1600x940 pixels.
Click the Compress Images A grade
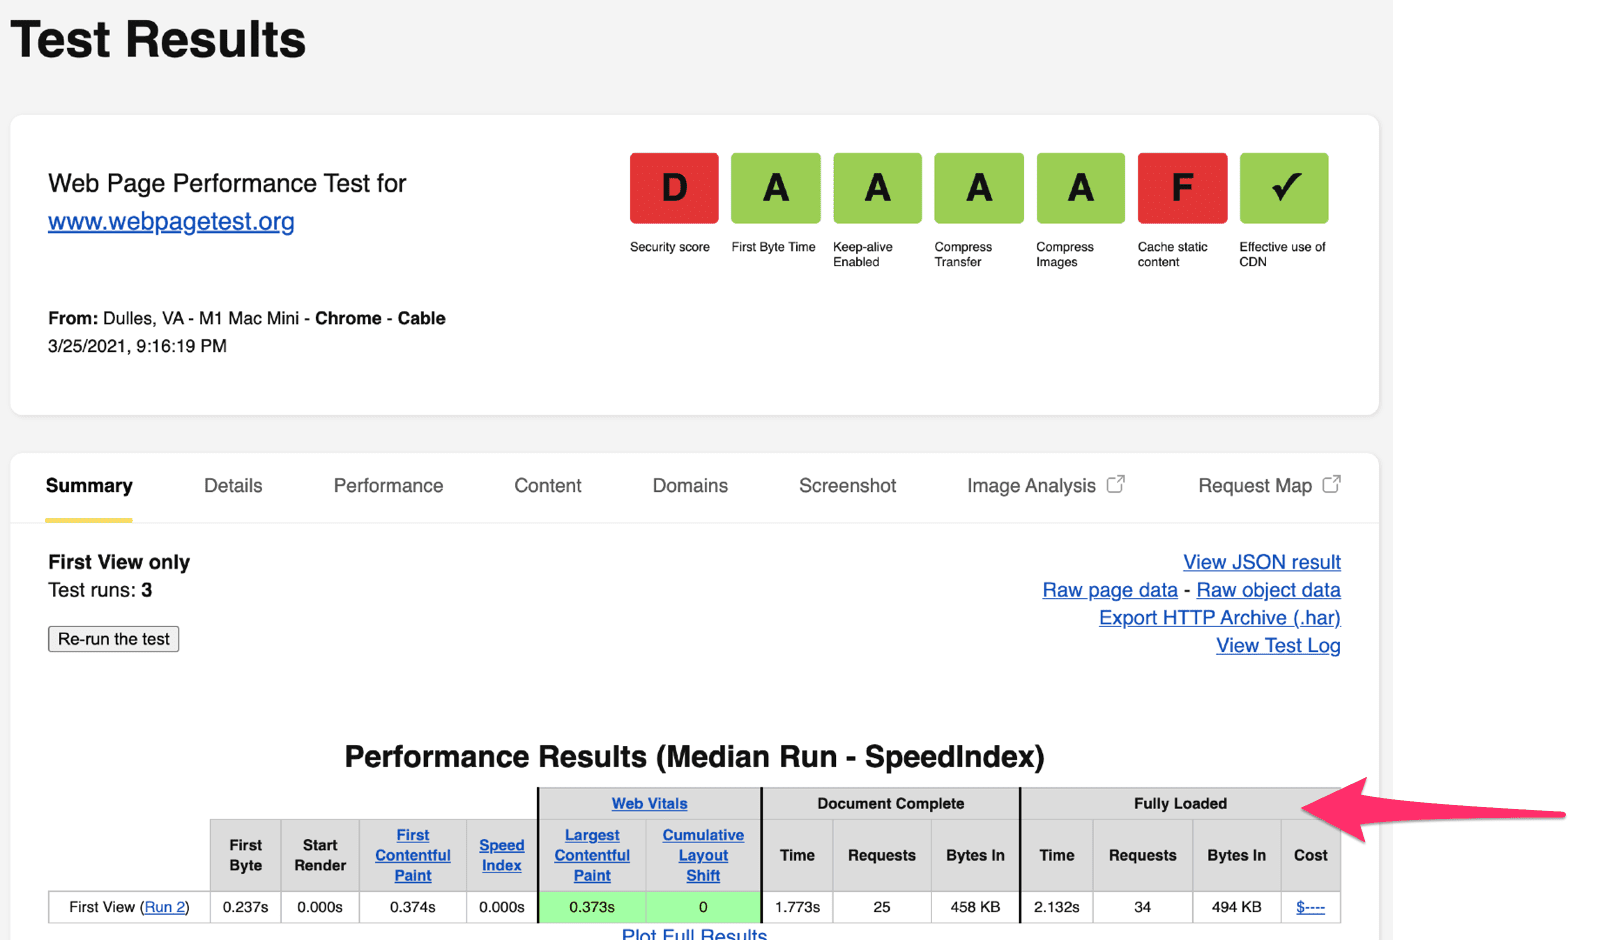coord(1081,188)
